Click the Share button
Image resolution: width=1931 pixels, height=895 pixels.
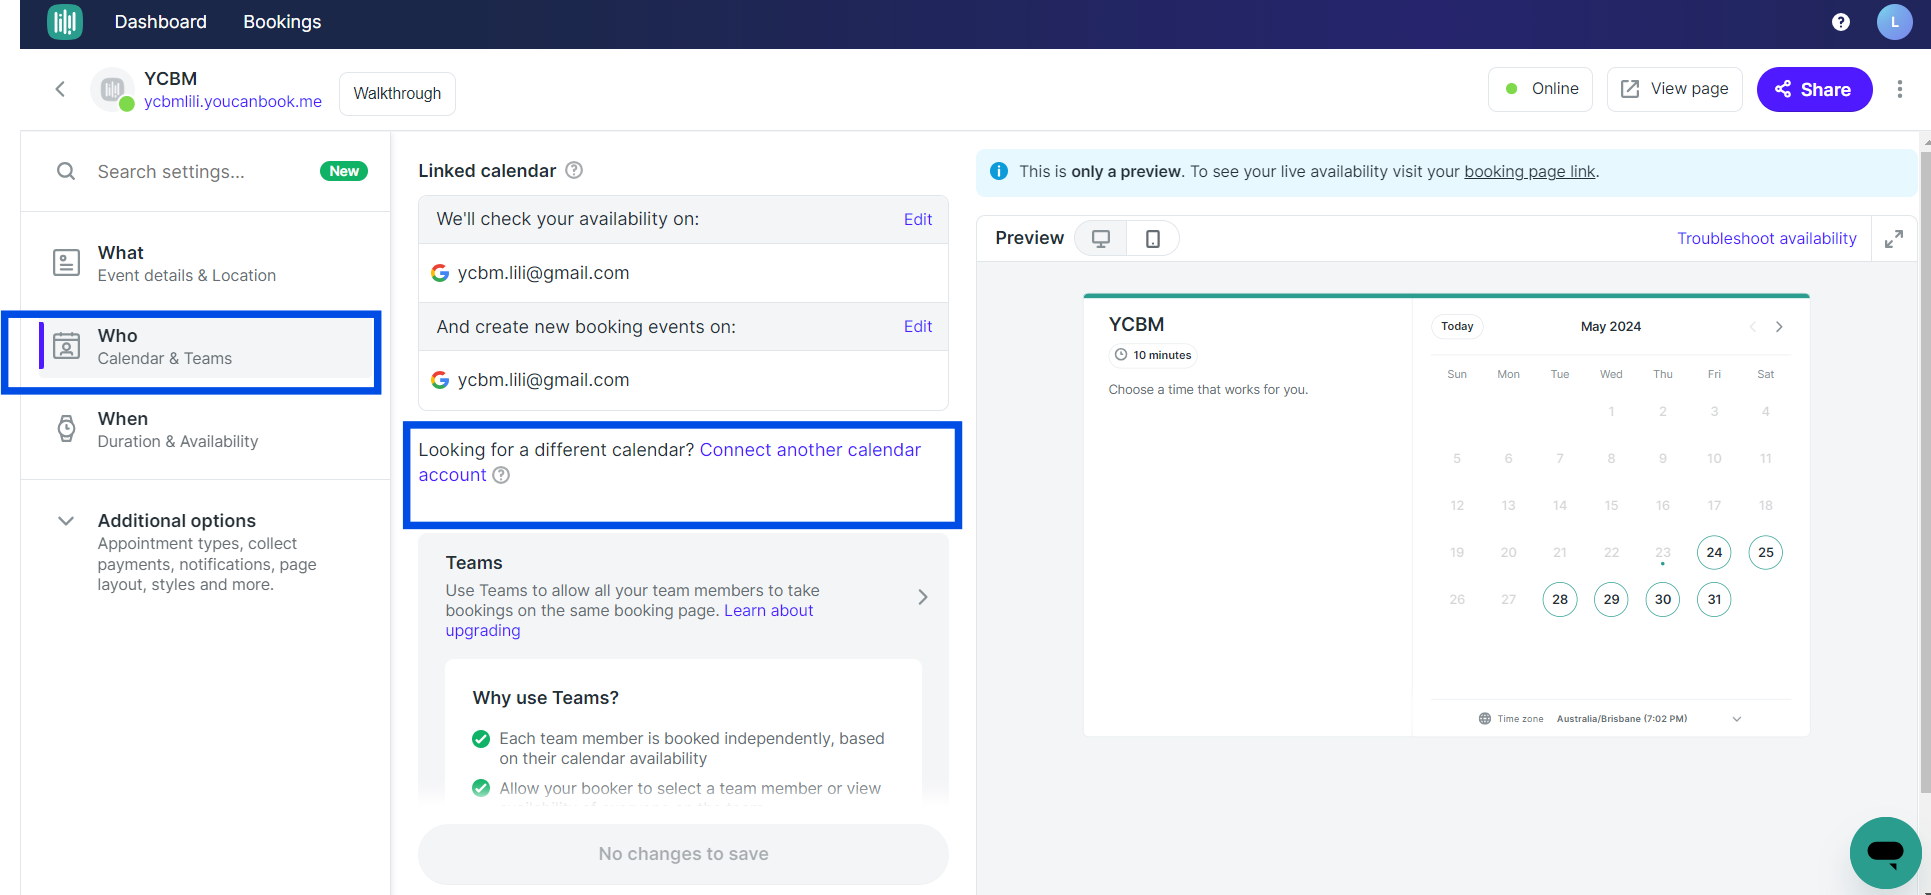pos(1814,89)
